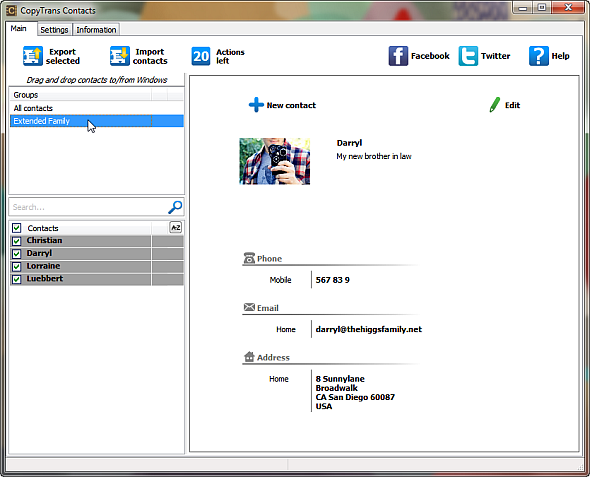Maximize the CopyTrans Contacts window
The width and height of the screenshot is (590, 477).
542,8
